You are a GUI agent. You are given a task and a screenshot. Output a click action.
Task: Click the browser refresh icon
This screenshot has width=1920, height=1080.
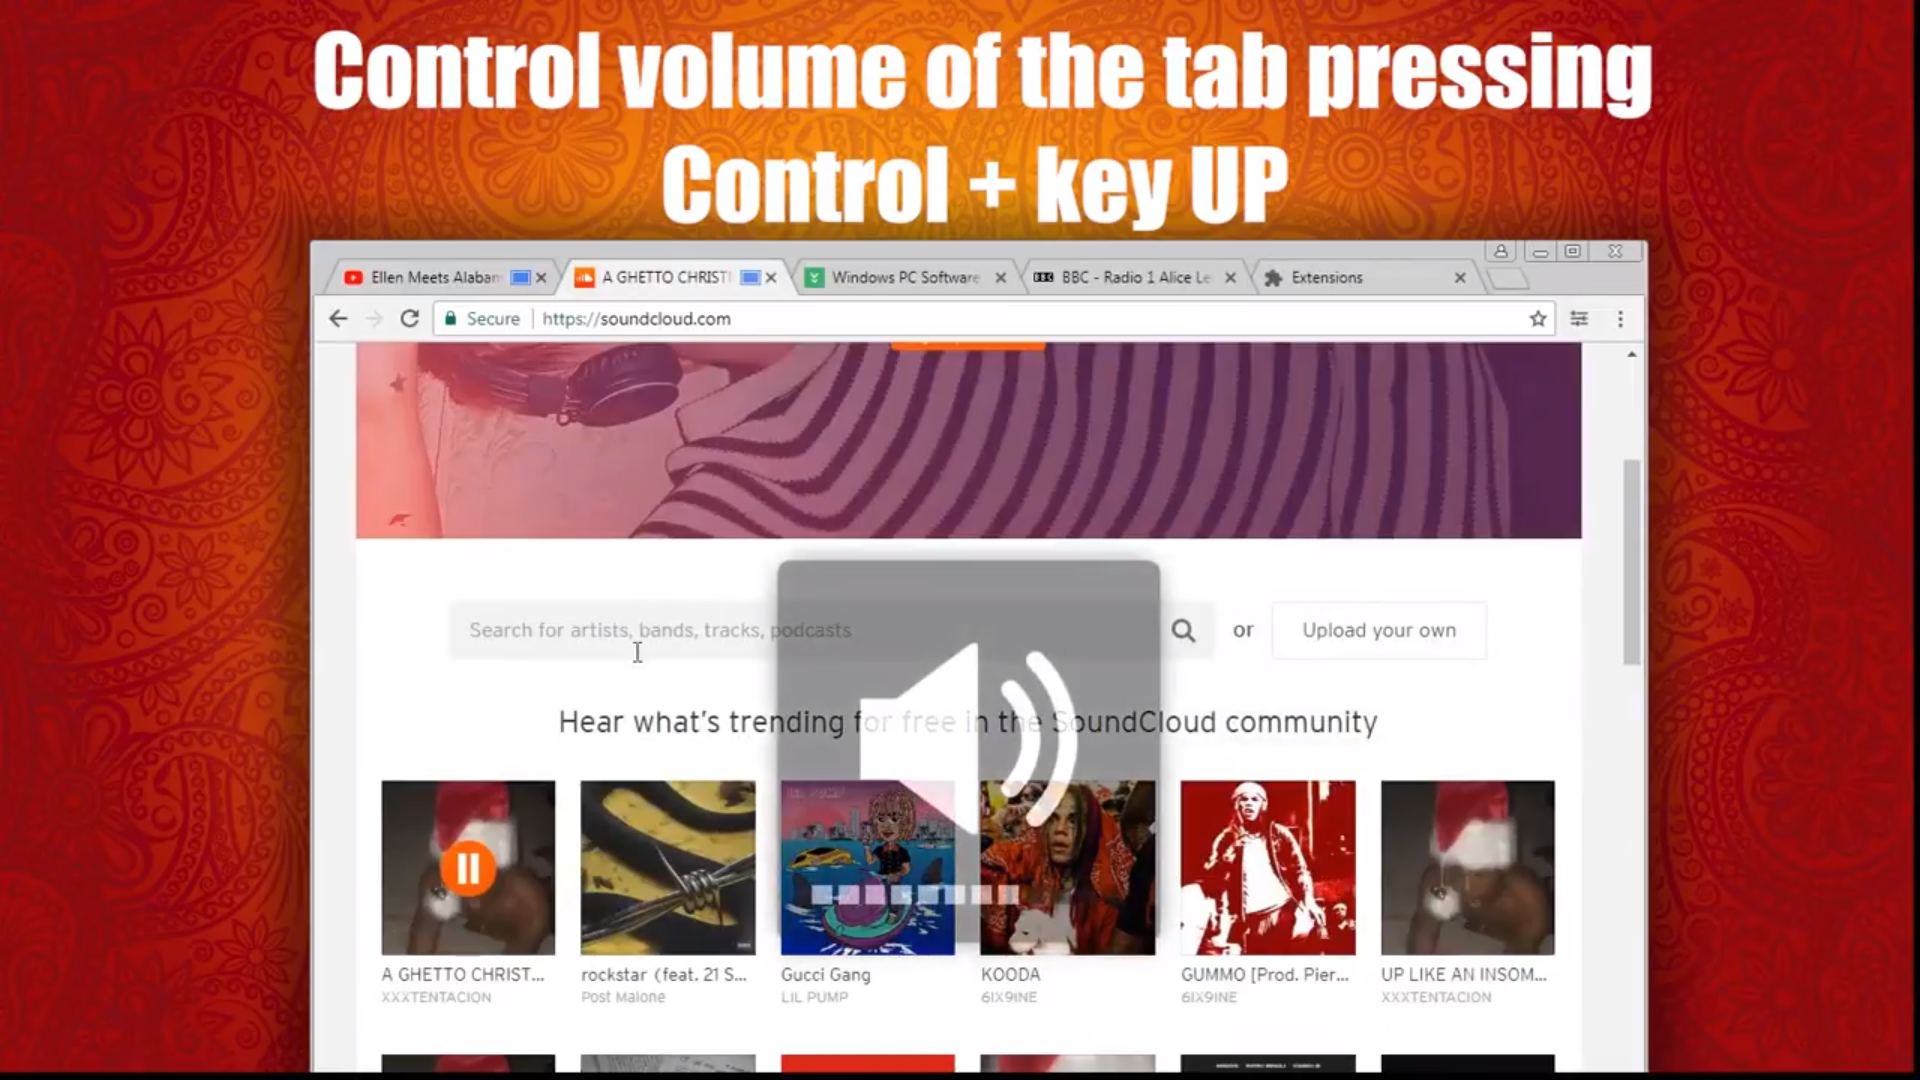pyautogui.click(x=409, y=318)
